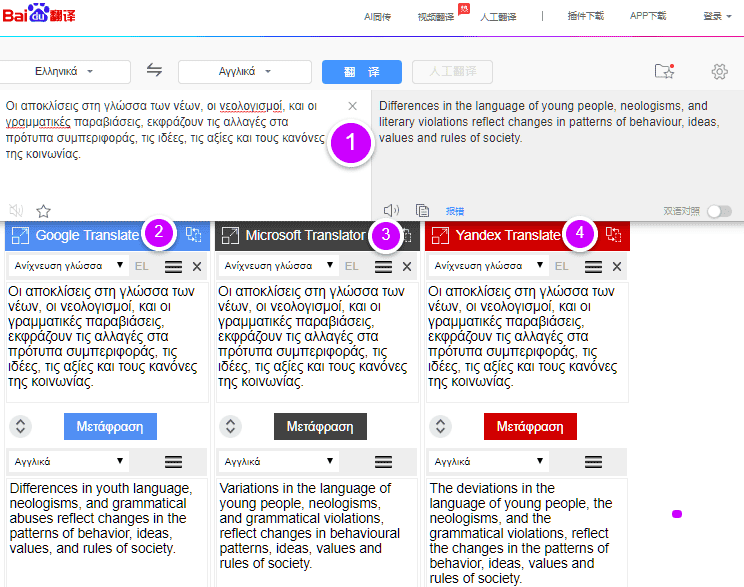Open Google target options hamburger menu
Viewport: 744px width, 587px height.
click(173, 462)
